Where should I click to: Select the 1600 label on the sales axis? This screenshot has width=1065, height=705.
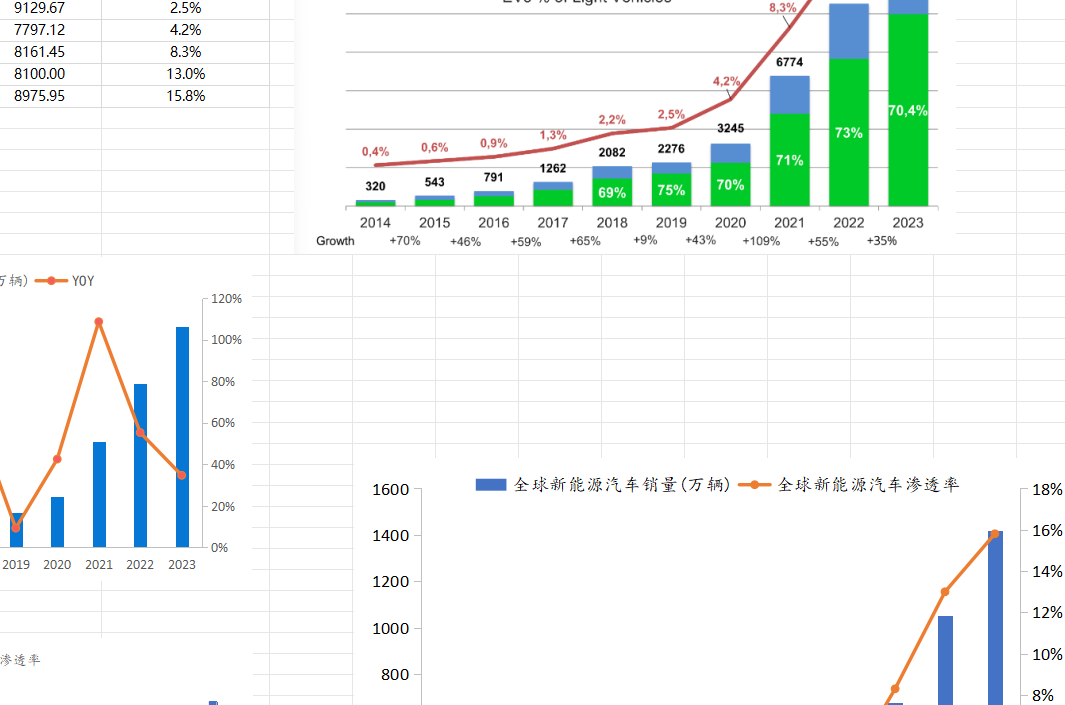390,489
